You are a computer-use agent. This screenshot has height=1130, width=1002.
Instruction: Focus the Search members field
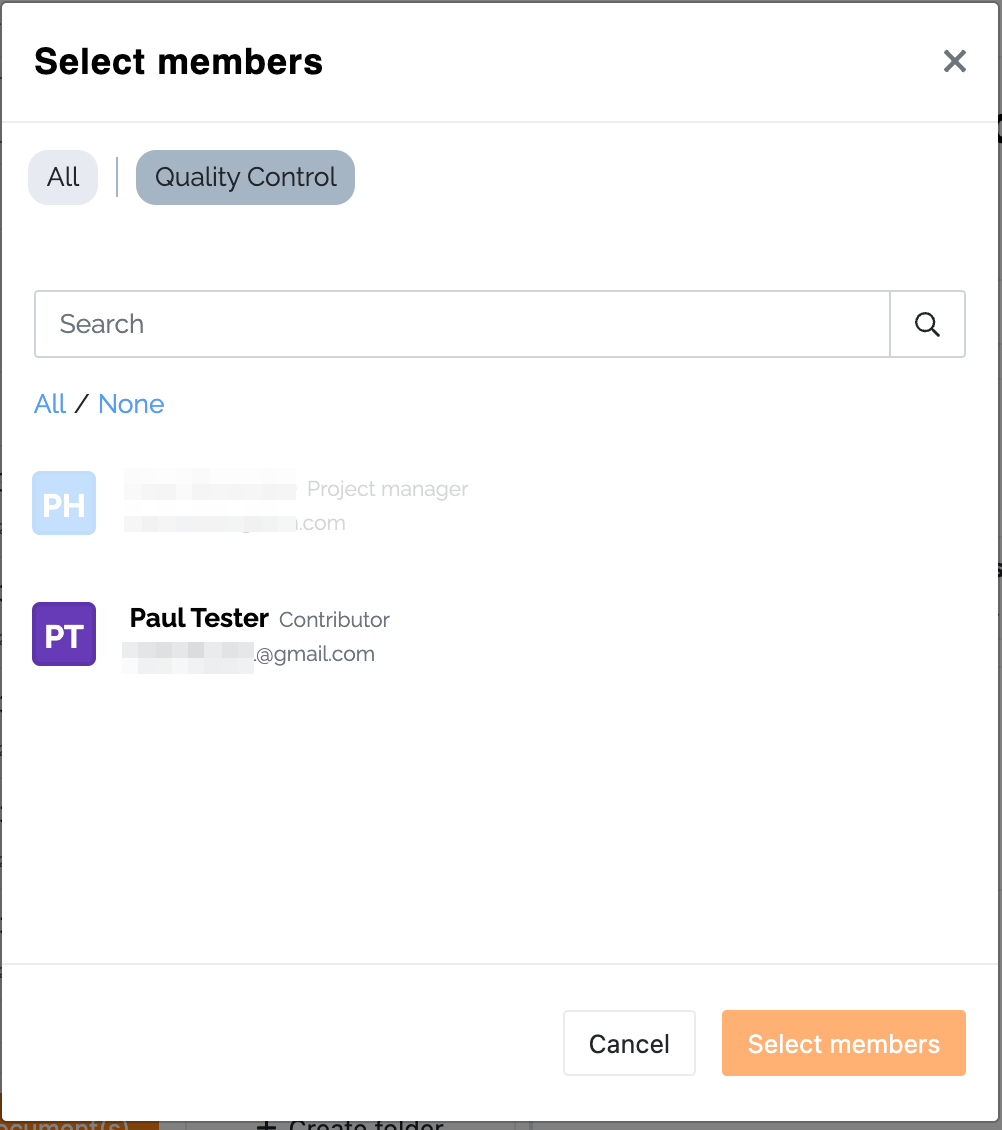click(462, 324)
